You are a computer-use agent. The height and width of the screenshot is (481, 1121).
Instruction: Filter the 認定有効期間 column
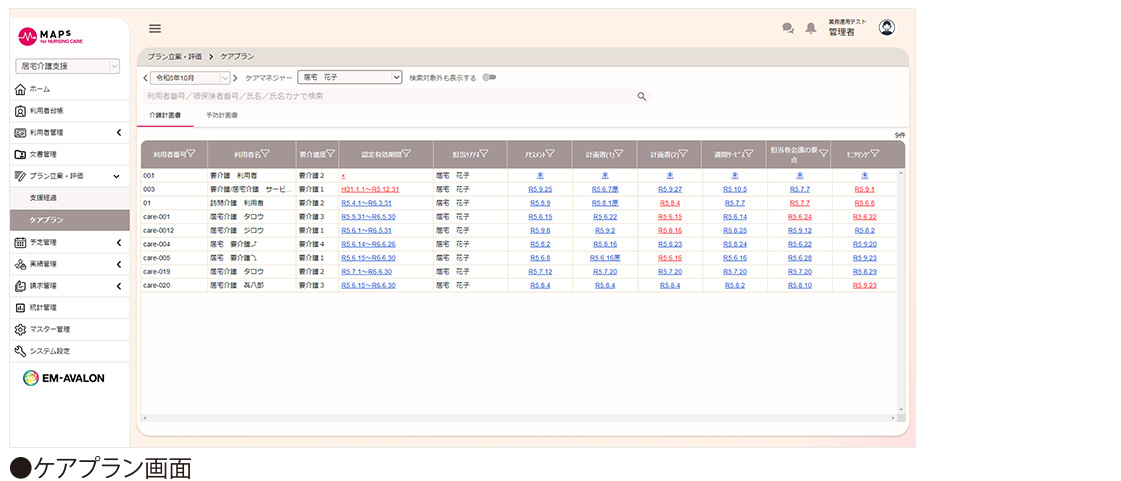[x=406, y=153]
